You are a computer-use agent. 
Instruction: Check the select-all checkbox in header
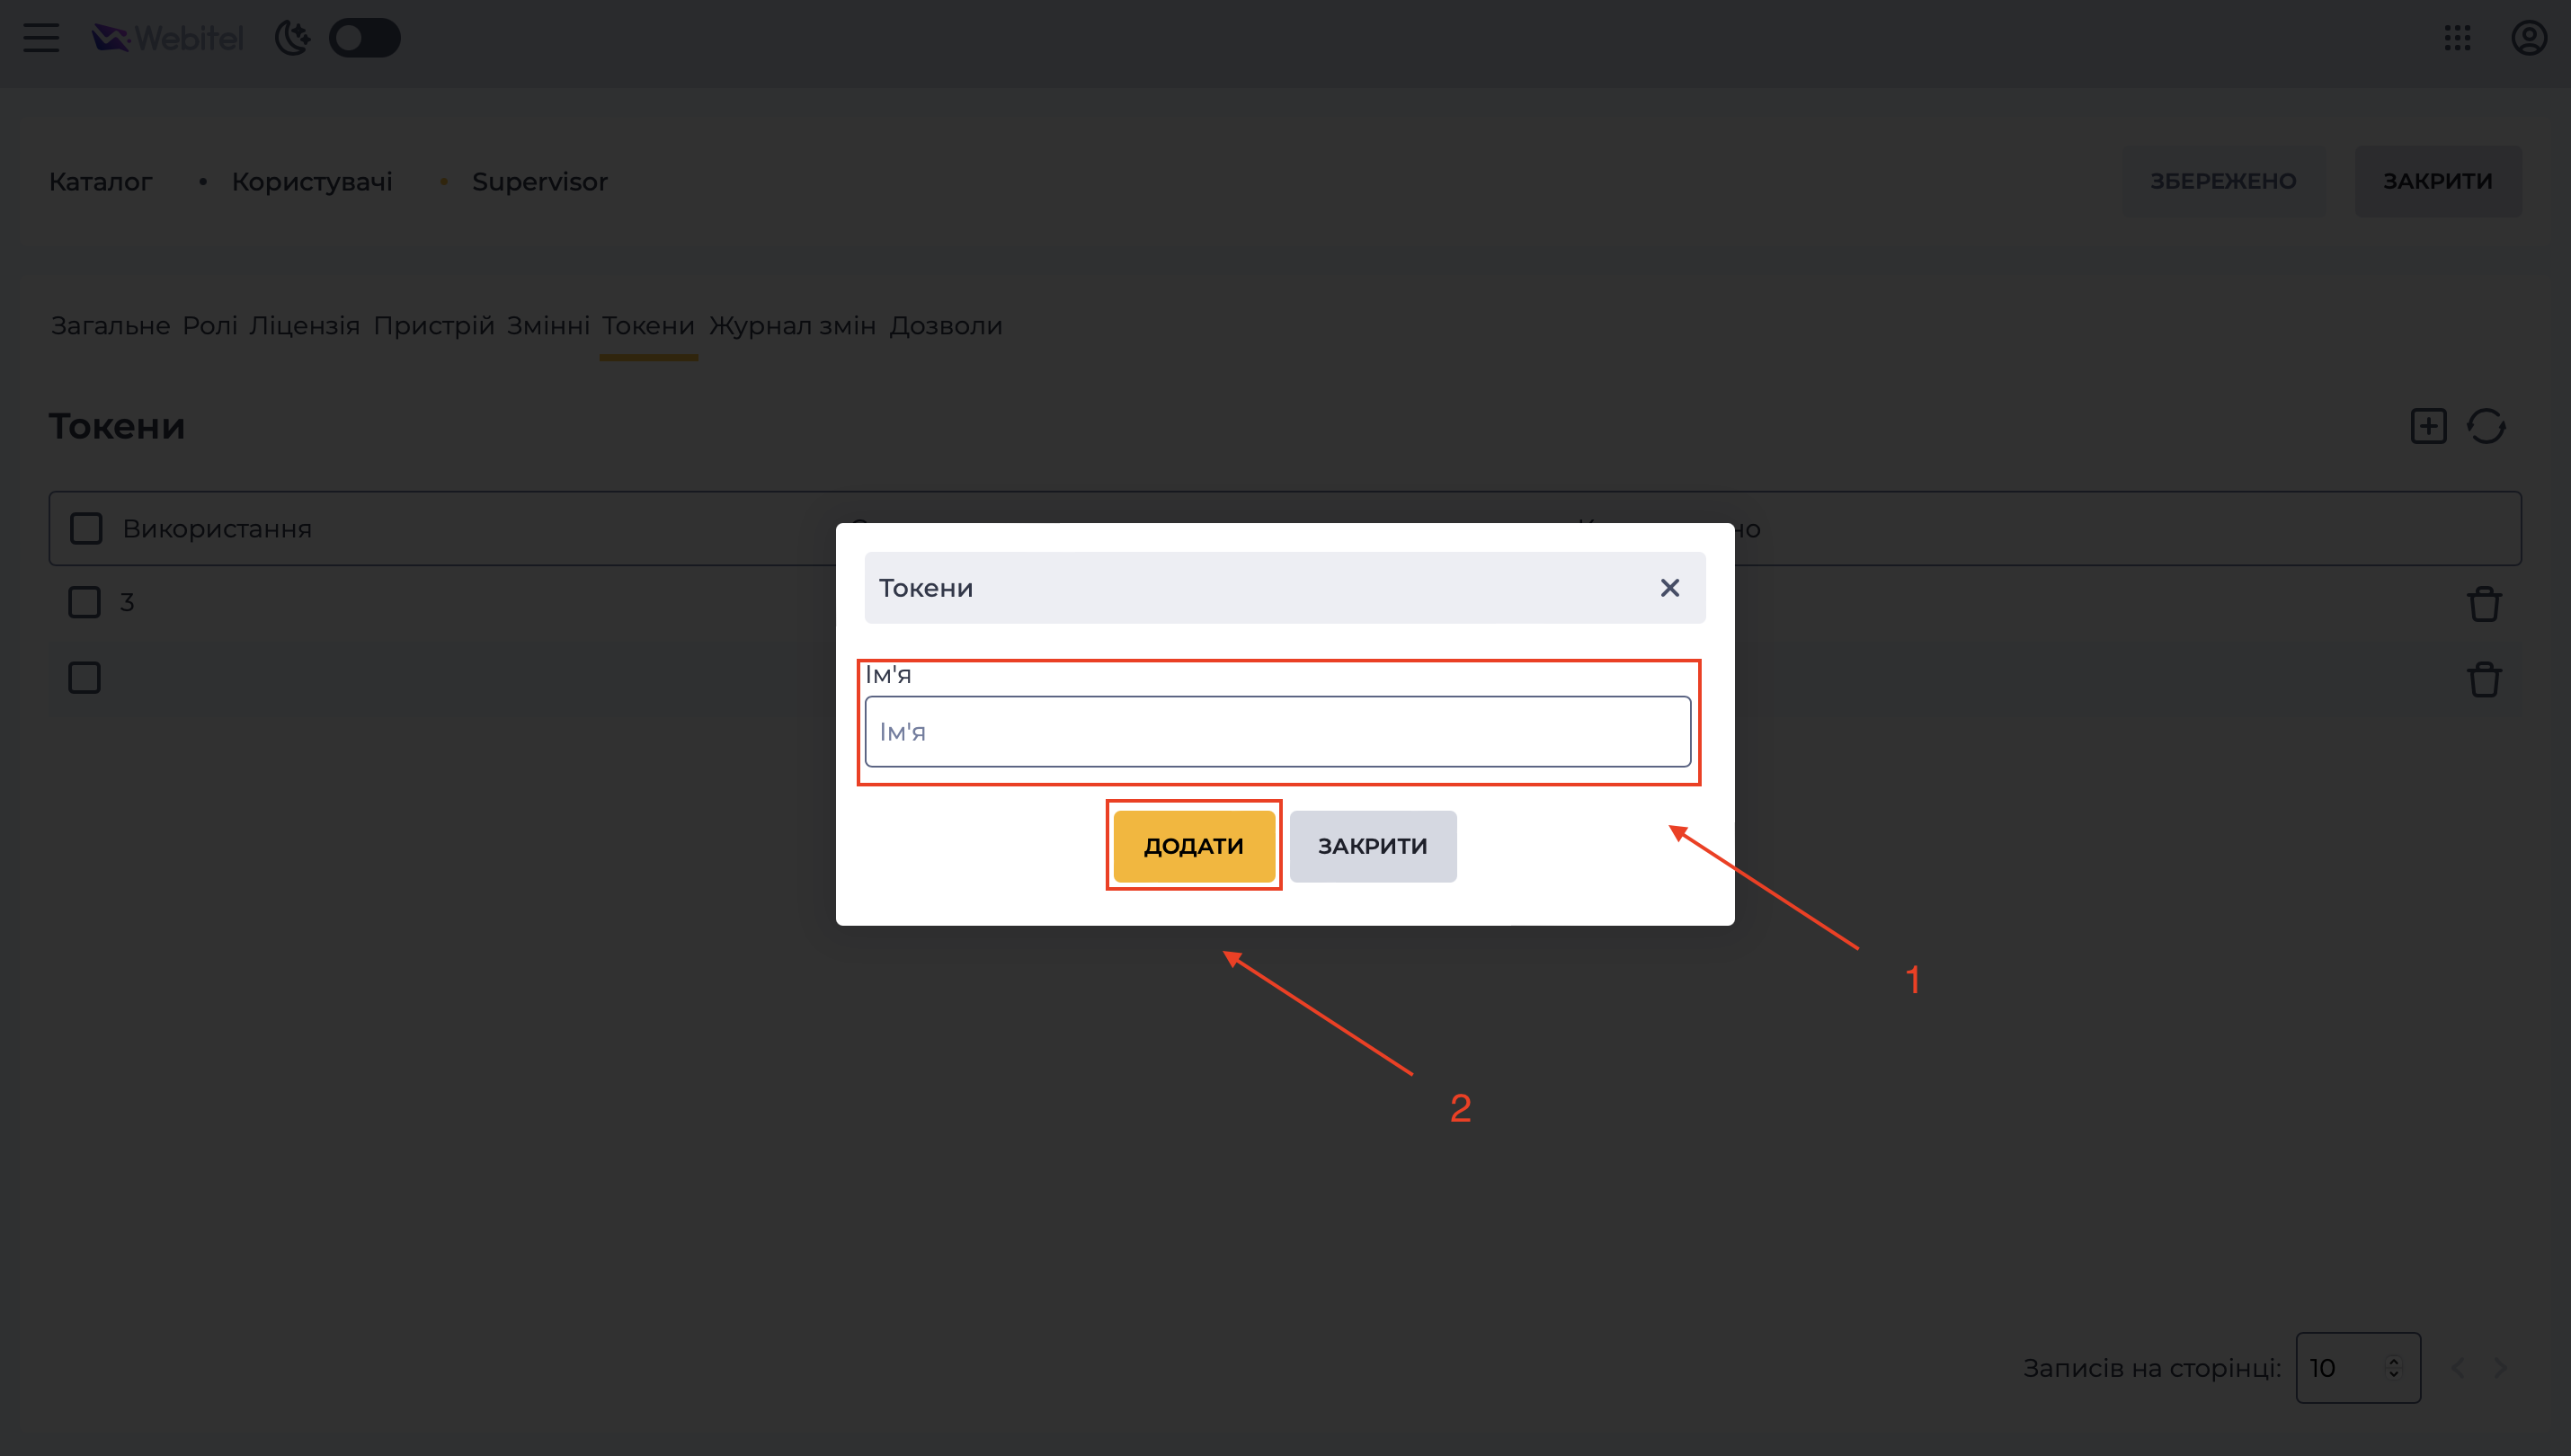coord(86,528)
